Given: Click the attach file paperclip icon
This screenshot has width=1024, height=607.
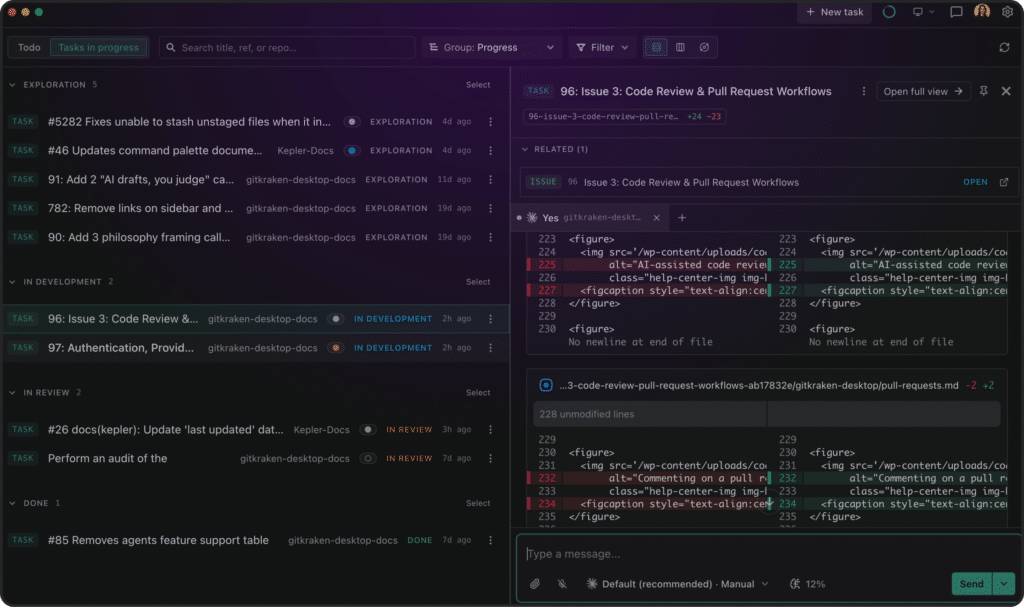Looking at the screenshot, I should 535,583.
